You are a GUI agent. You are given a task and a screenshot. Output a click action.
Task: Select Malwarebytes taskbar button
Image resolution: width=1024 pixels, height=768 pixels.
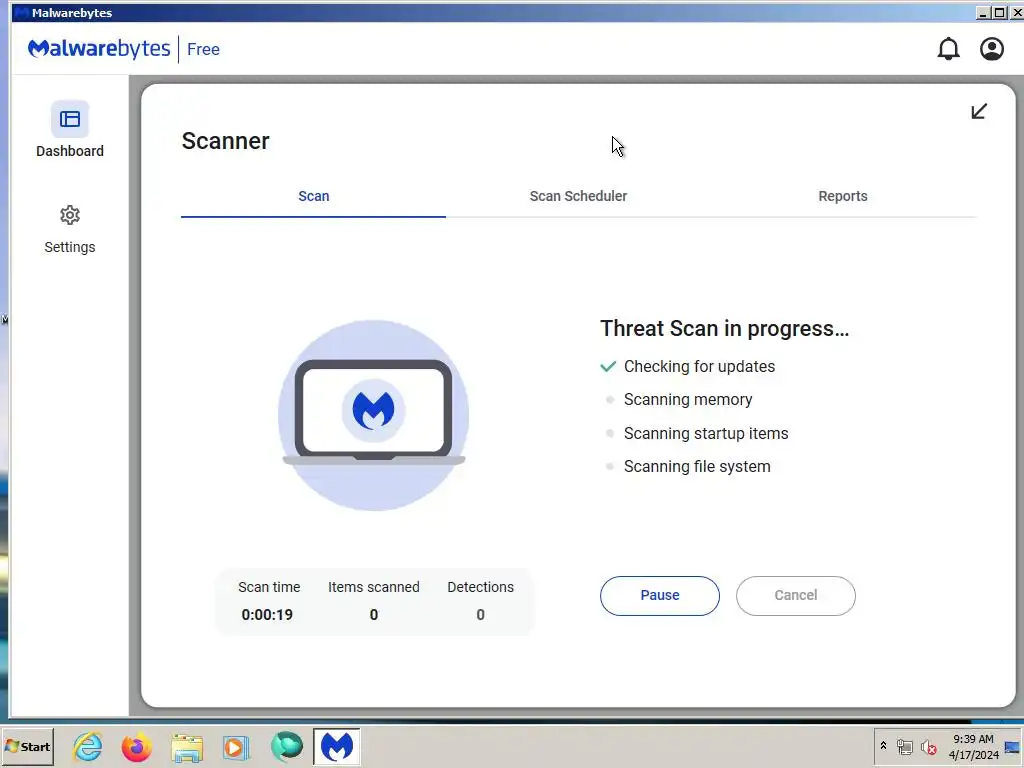[x=336, y=746]
